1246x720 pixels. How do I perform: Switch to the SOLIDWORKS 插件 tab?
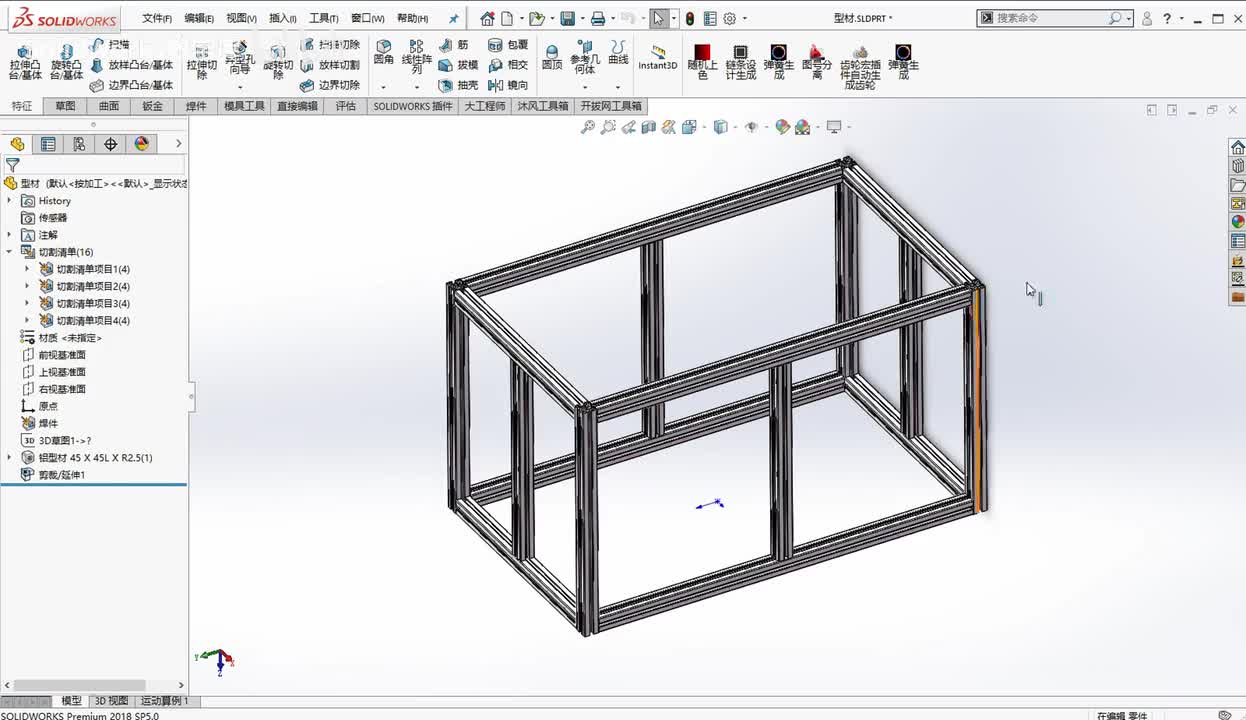click(x=413, y=106)
